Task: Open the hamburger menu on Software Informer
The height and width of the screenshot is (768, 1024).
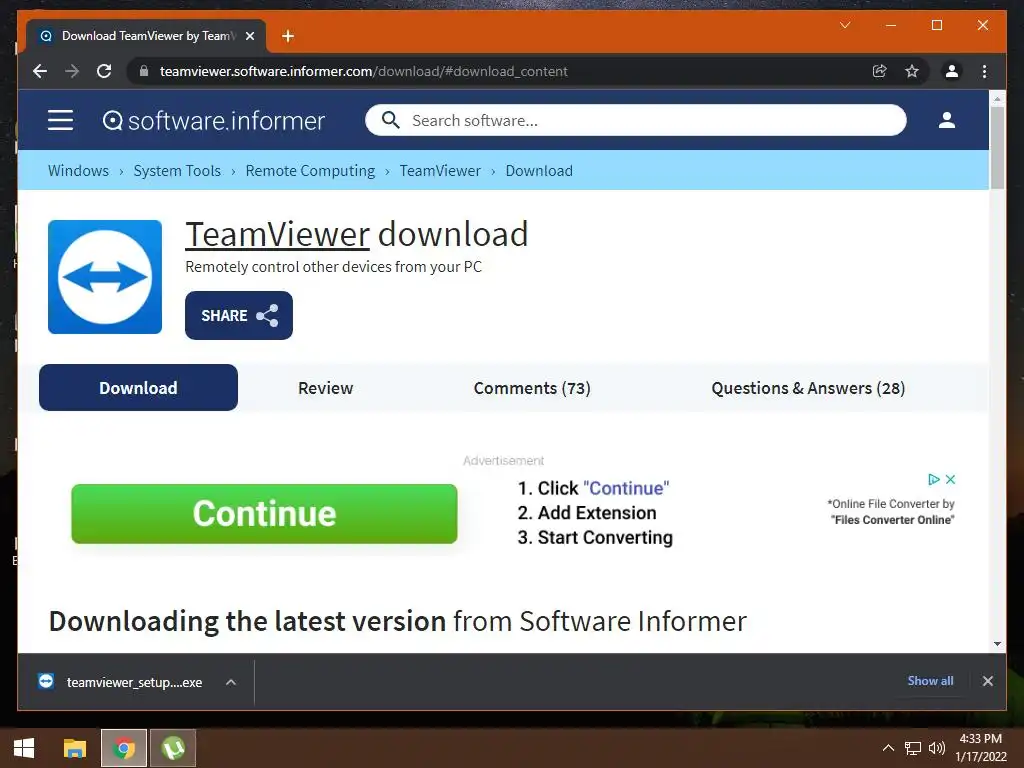Action: 60,120
